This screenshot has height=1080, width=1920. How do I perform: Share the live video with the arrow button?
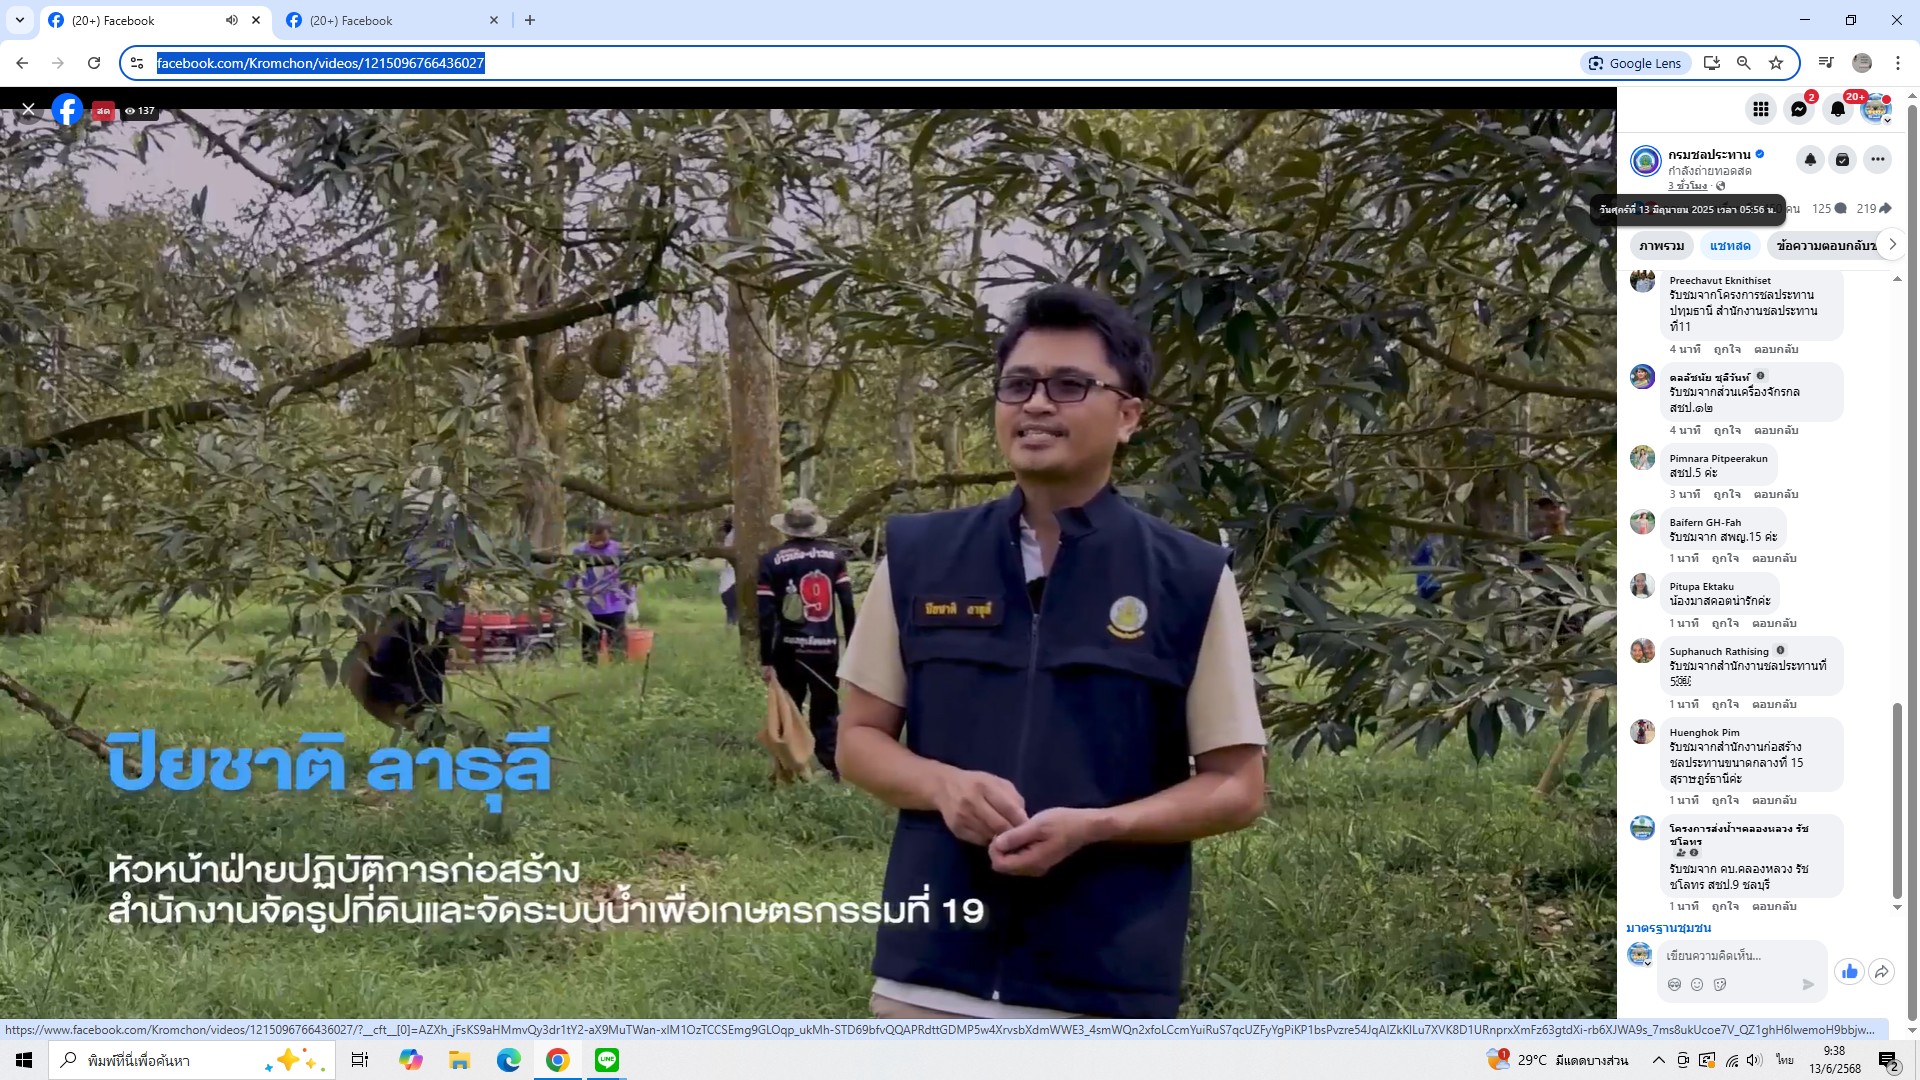[1881, 972]
